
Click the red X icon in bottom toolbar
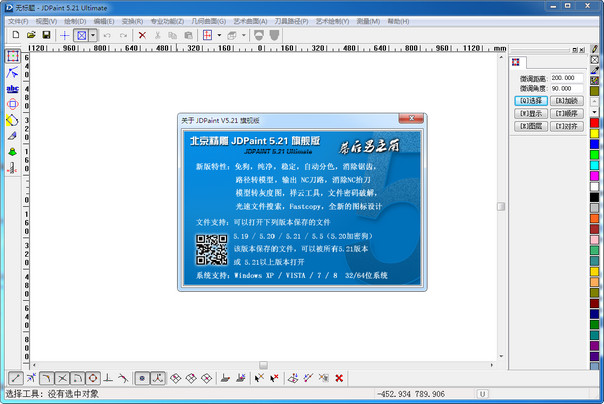(340, 378)
